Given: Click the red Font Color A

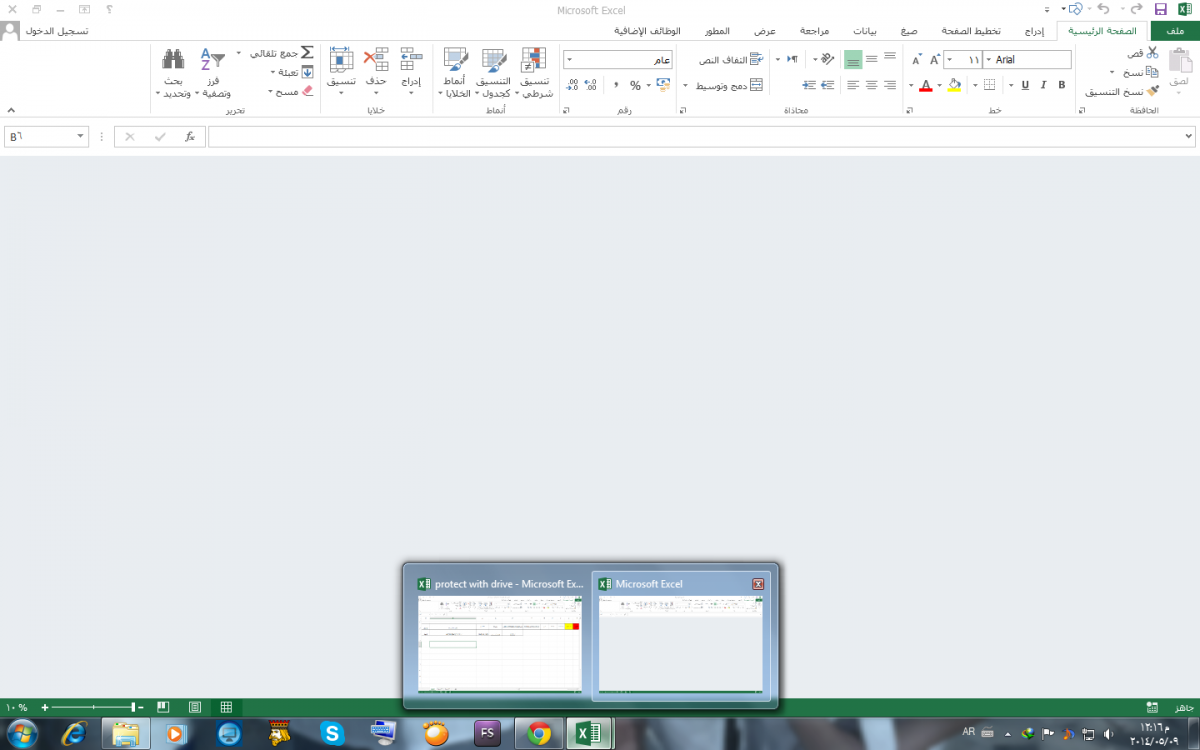Looking at the screenshot, I should tap(926, 85).
